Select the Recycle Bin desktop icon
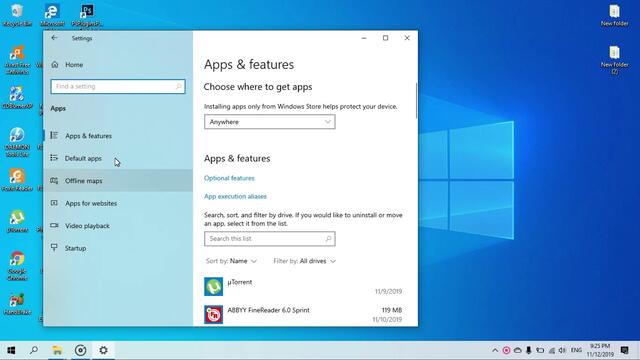 coord(17,15)
